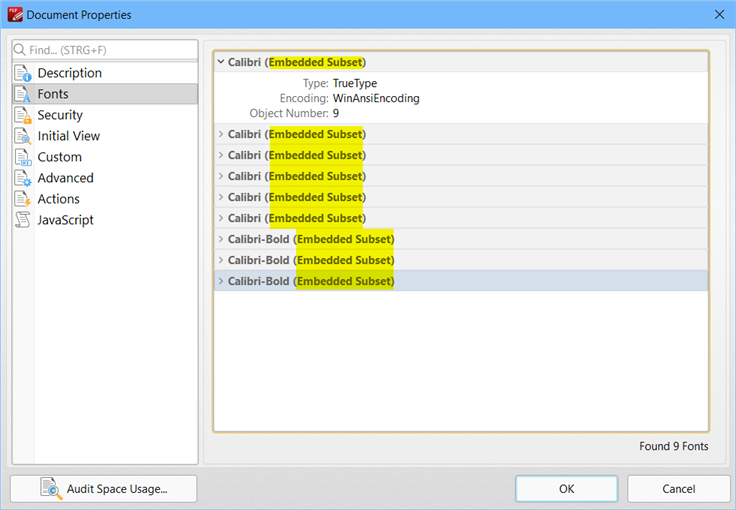Screen dimensions: 736x510
Task: Expand the second Calibri-Bold font entry
Action: 221,260
